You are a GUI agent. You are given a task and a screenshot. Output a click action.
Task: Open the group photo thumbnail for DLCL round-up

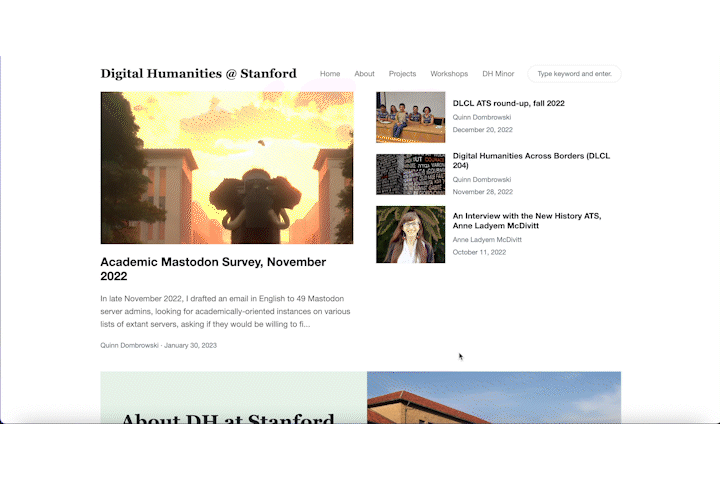pos(411,117)
